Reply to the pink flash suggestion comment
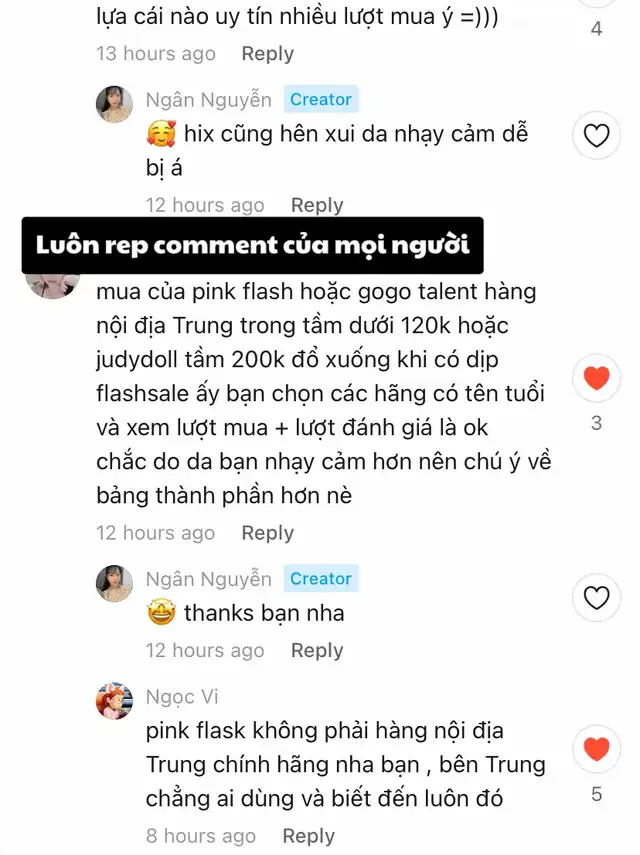 [x=268, y=533]
